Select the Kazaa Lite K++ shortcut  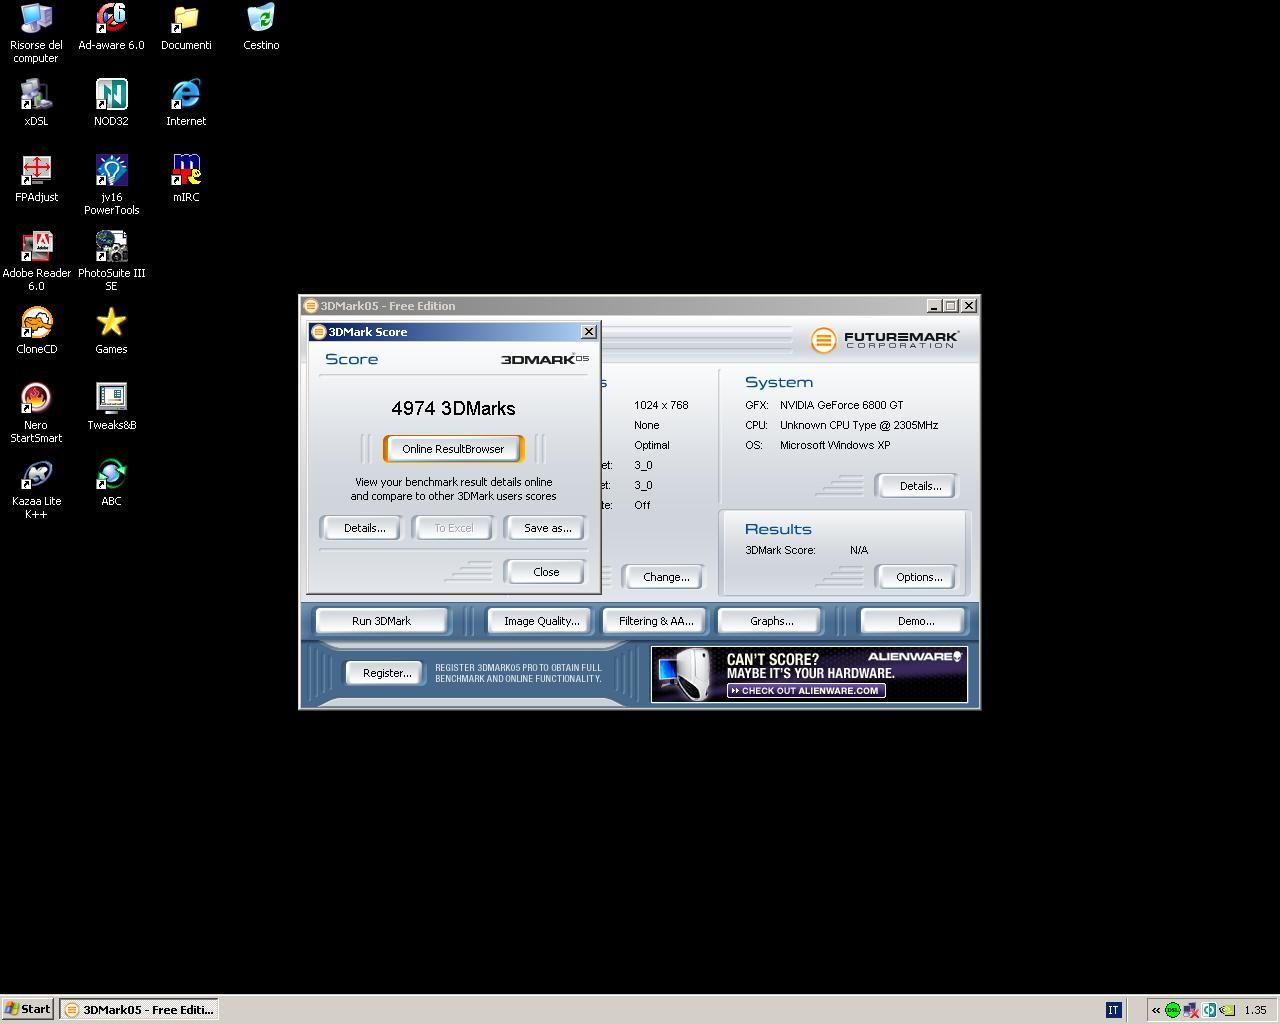(x=36, y=489)
